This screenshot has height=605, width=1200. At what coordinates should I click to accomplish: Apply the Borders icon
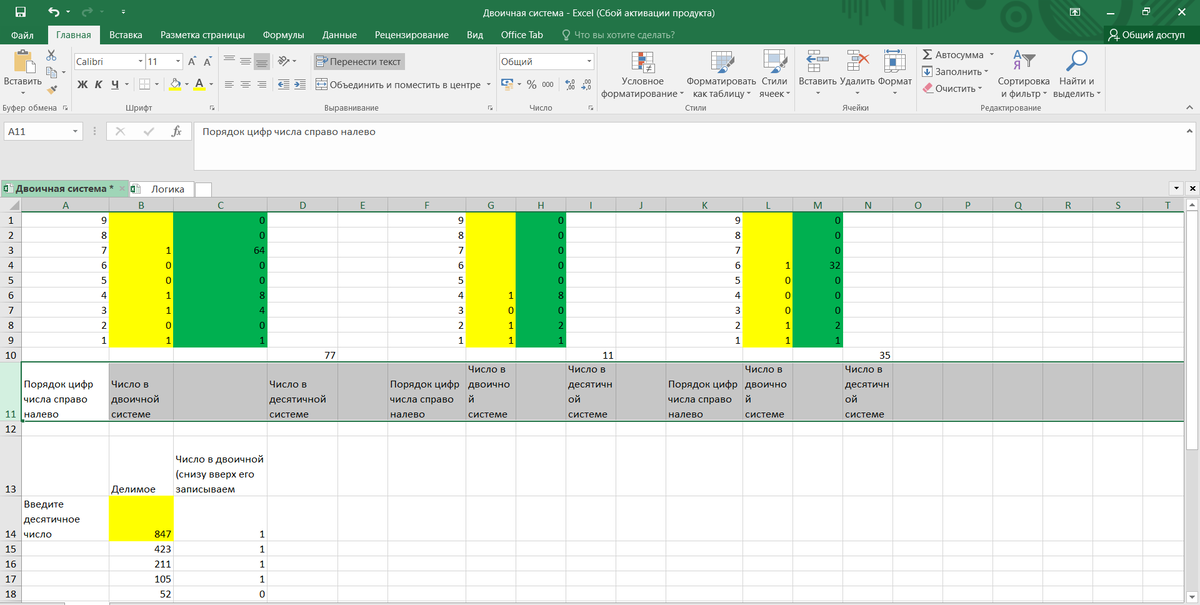point(147,84)
